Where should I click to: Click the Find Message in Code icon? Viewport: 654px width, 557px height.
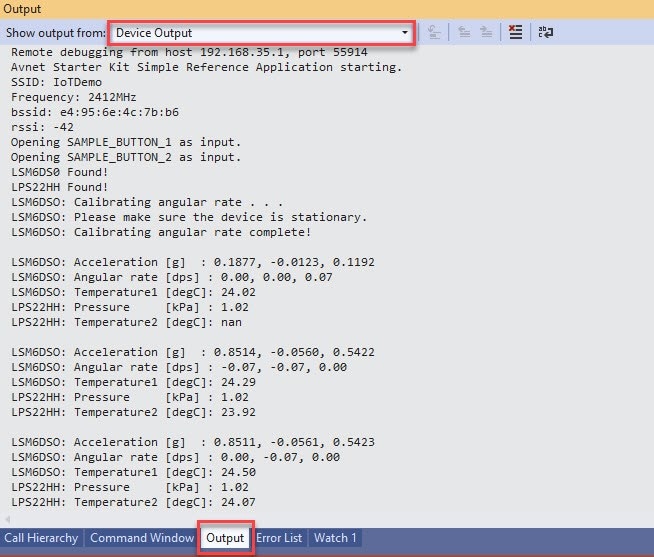(x=434, y=32)
